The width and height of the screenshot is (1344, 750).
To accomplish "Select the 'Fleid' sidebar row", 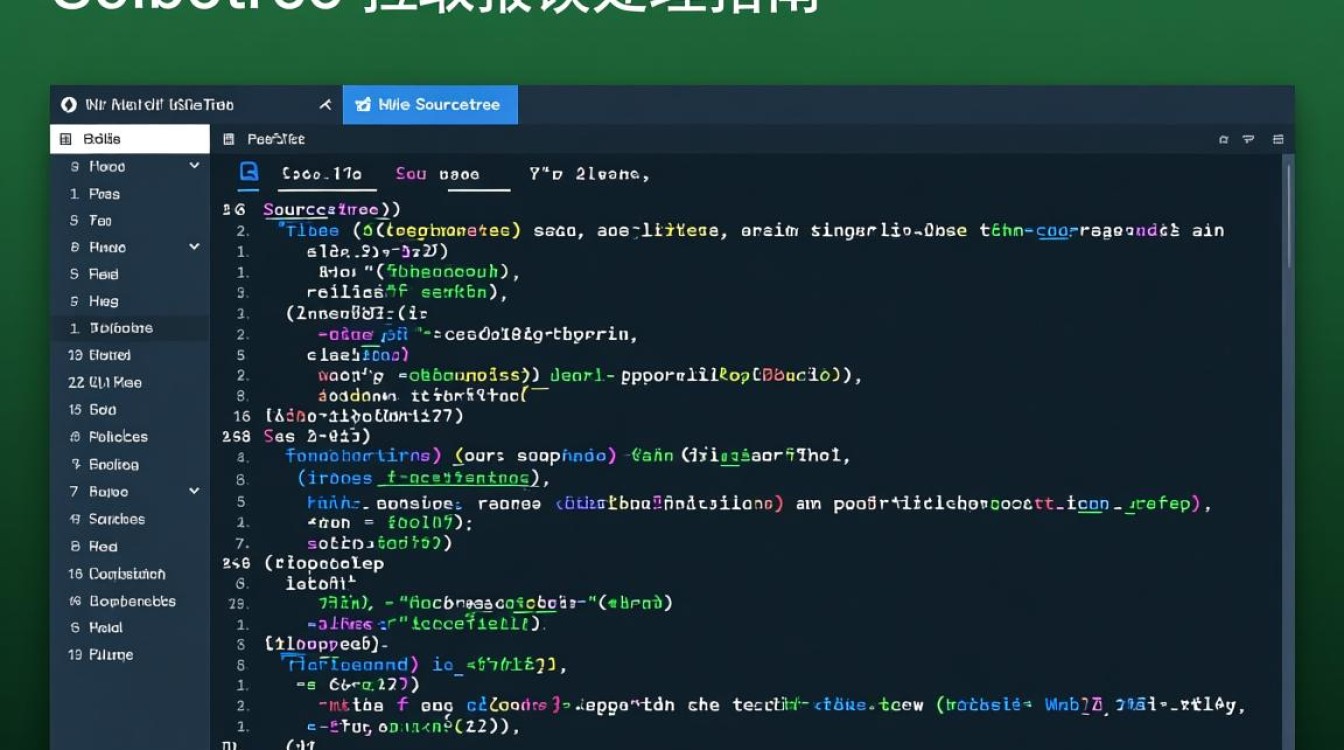I will coord(130,274).
